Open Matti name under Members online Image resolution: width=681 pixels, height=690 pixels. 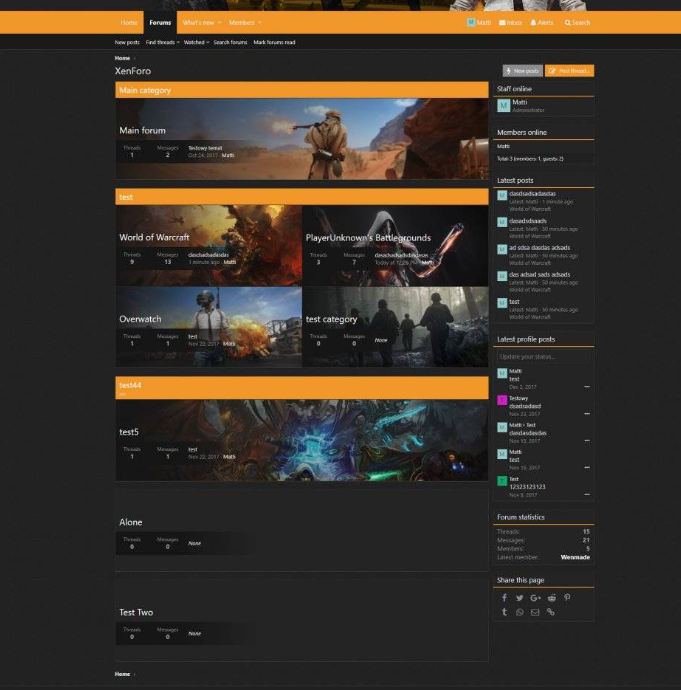click(x=503, y=146)
